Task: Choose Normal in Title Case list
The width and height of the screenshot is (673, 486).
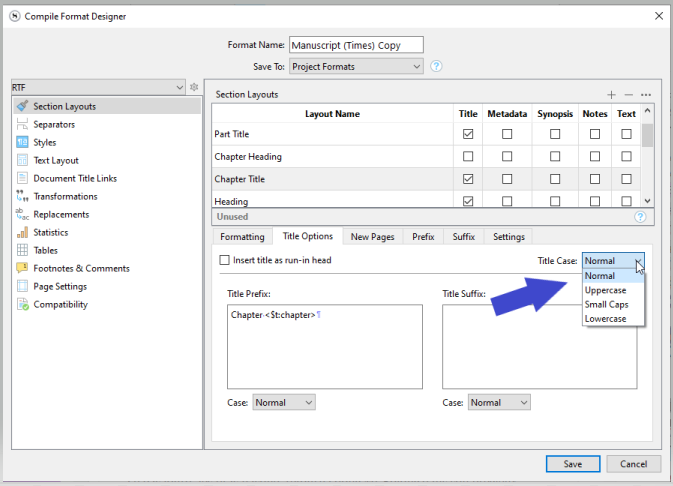Action: click(613, 276)
